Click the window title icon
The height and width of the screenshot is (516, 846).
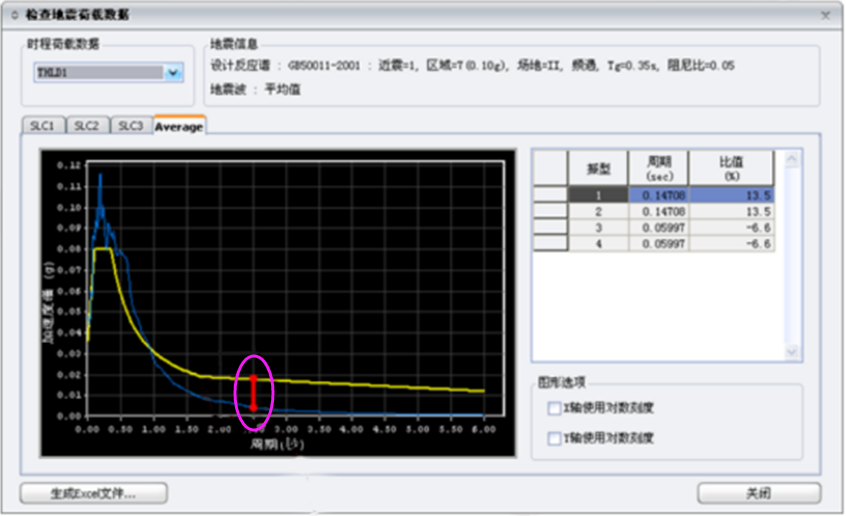[x=15, y=15]
